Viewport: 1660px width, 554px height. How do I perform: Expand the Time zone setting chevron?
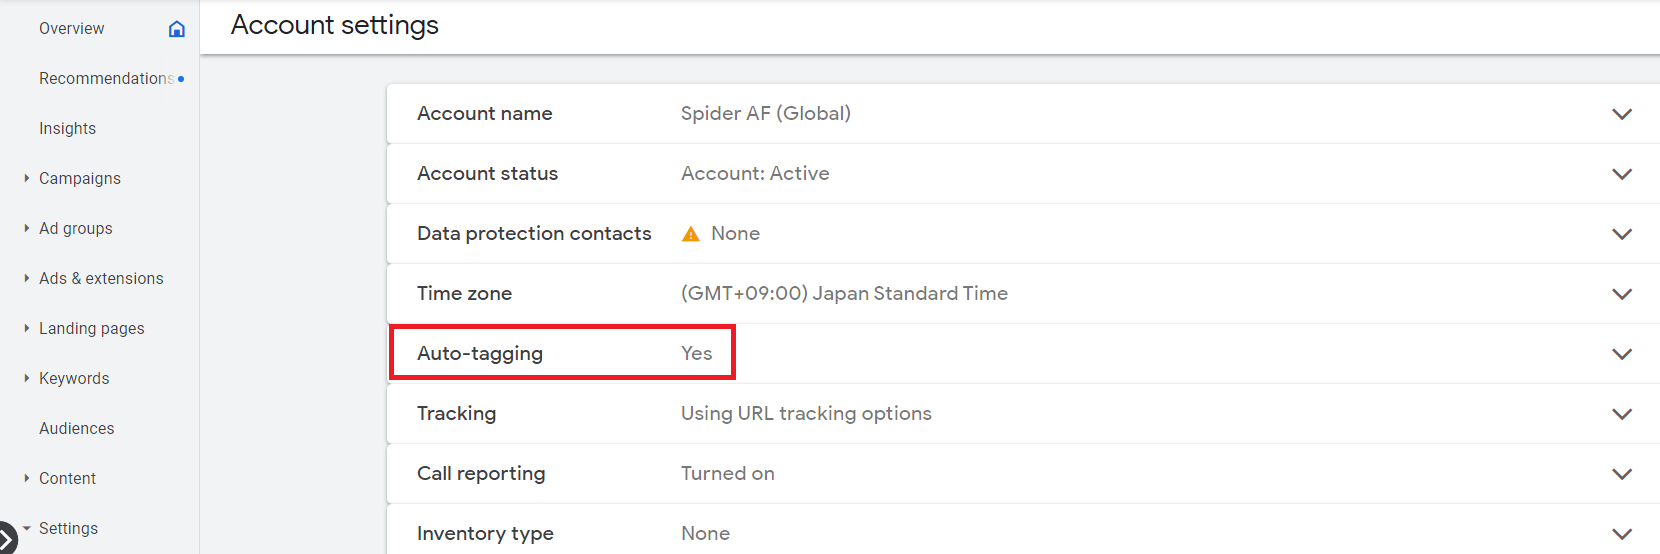coord(1621,294)
